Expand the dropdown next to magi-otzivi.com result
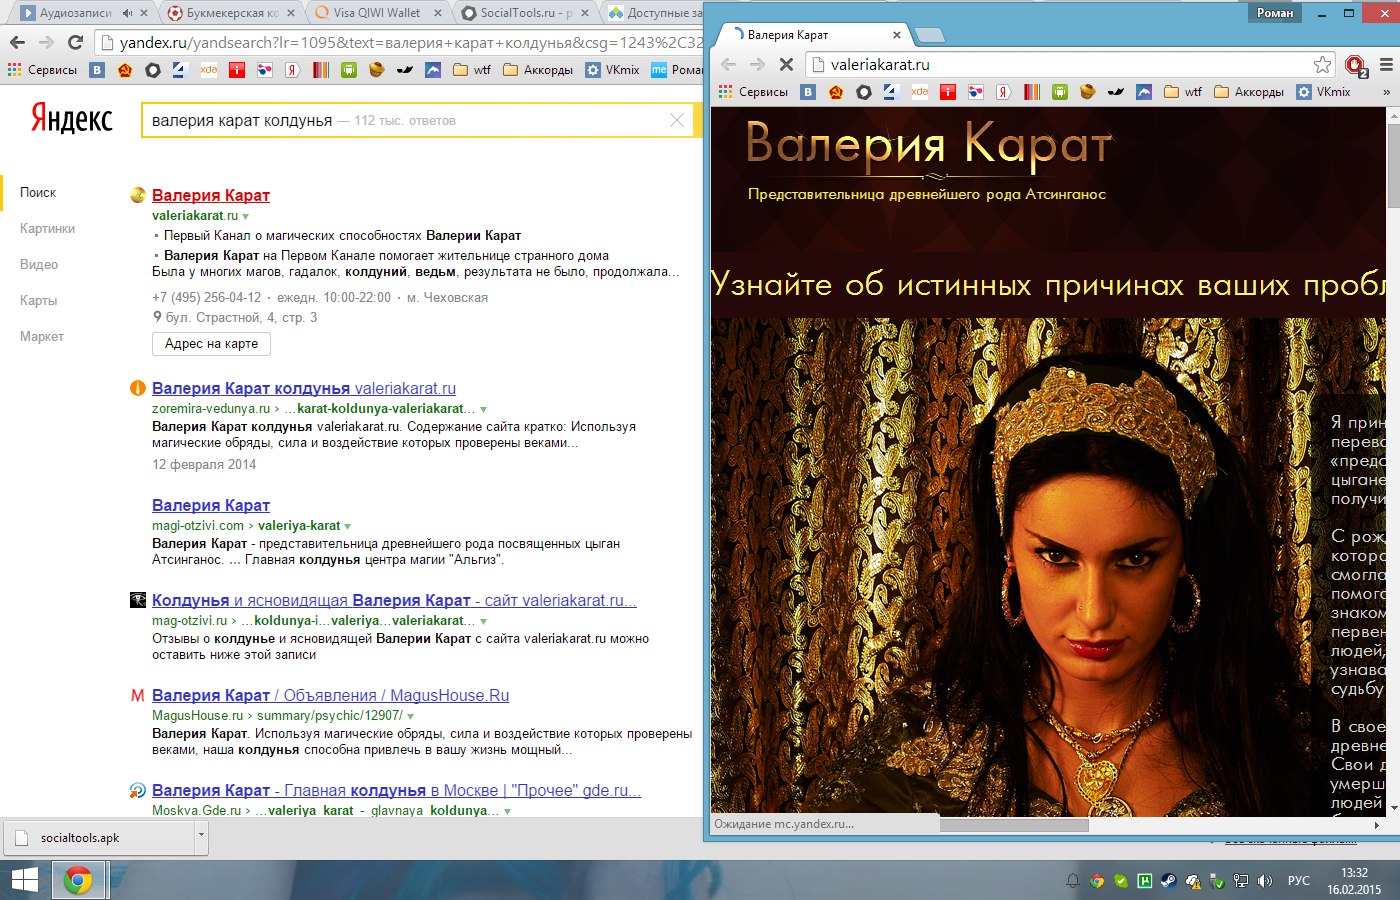The image size is (1400, 900). (x=348, y=526)
